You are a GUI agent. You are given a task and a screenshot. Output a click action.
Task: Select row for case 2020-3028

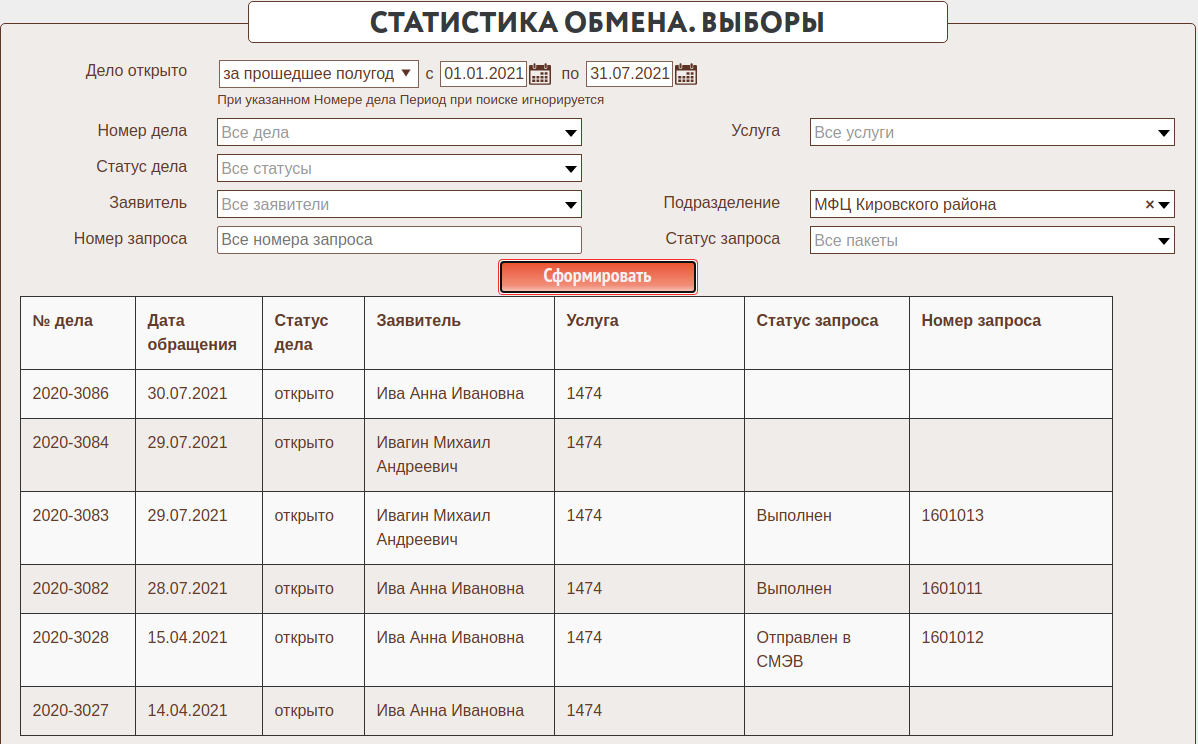[71, 638]
